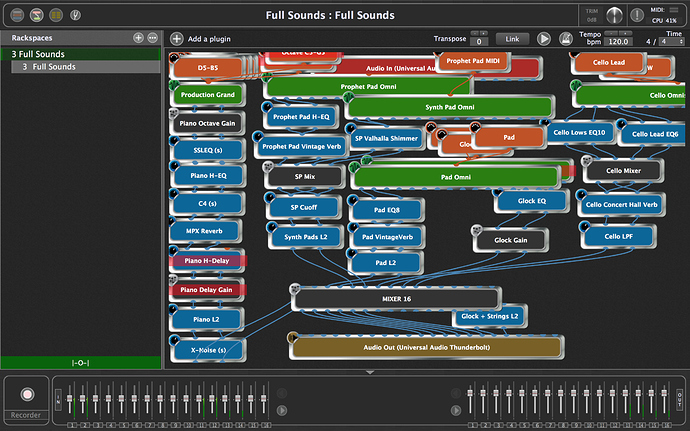Select the Piano Octave Gain block
690x431 pixels.
207,123
